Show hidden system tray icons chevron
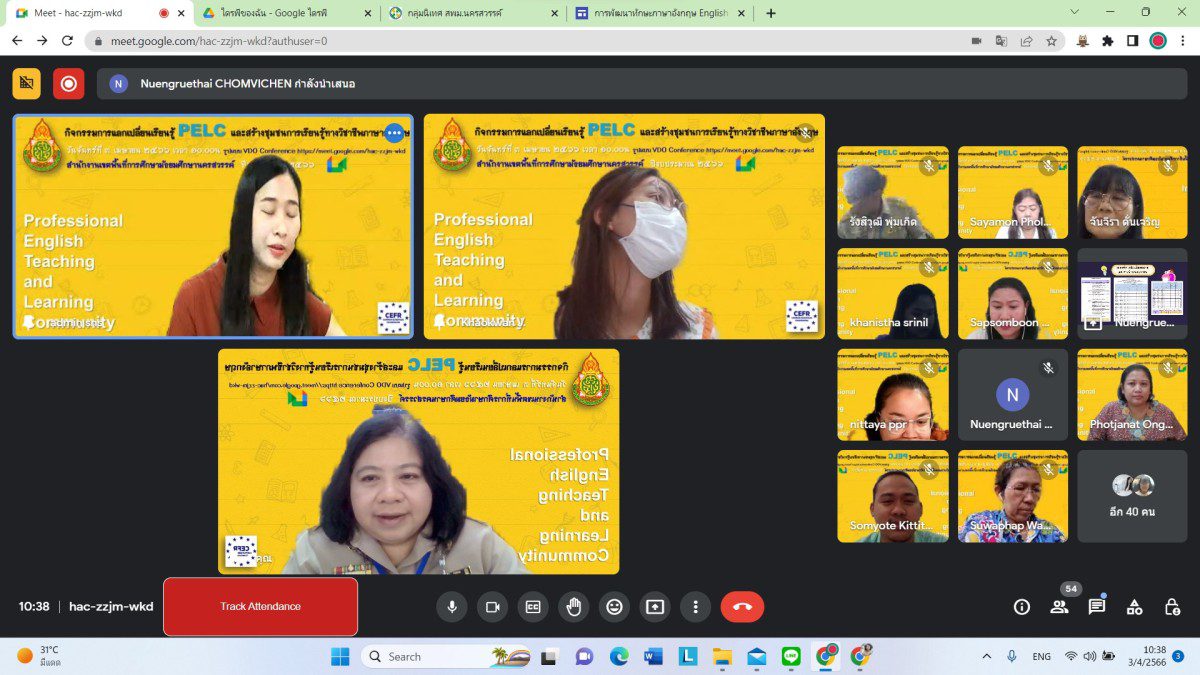Screen dimensions: 1200x675 point(986,656)
